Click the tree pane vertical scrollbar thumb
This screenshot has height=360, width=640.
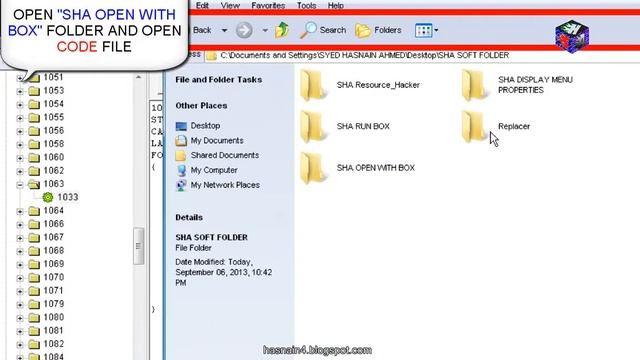tap(138, 246)
